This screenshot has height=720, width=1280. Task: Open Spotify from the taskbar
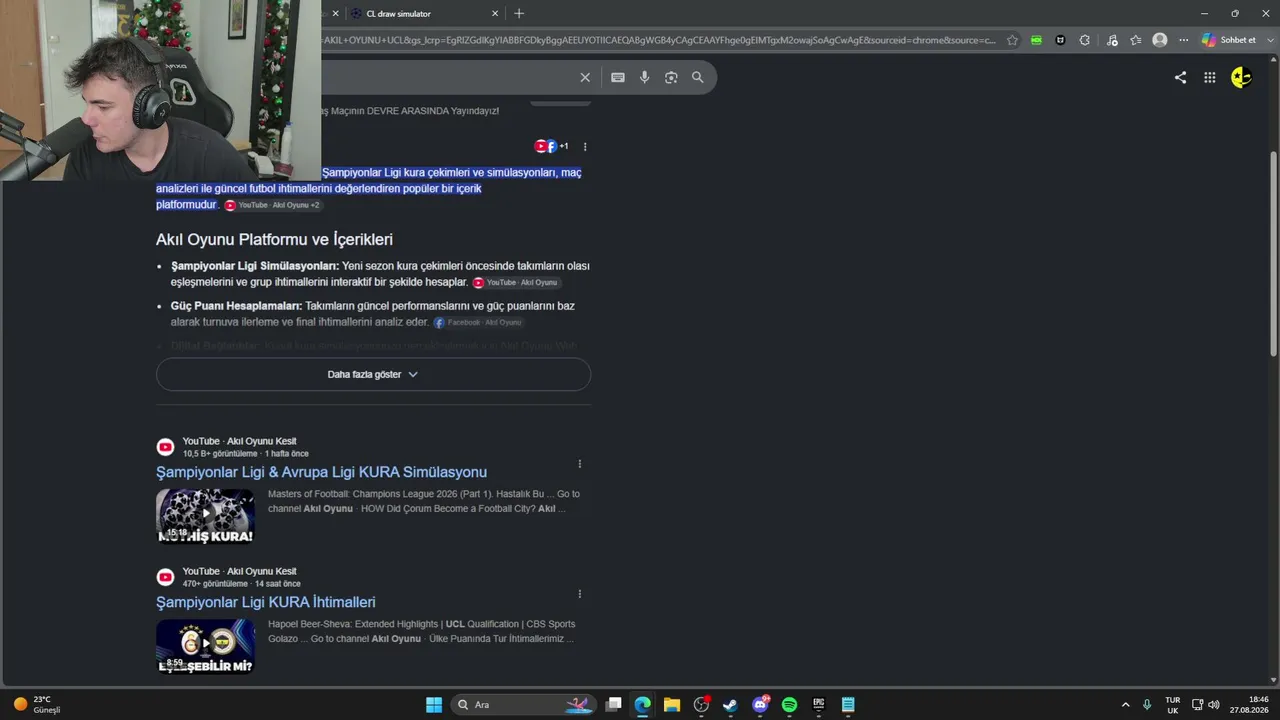pos(789,705)
